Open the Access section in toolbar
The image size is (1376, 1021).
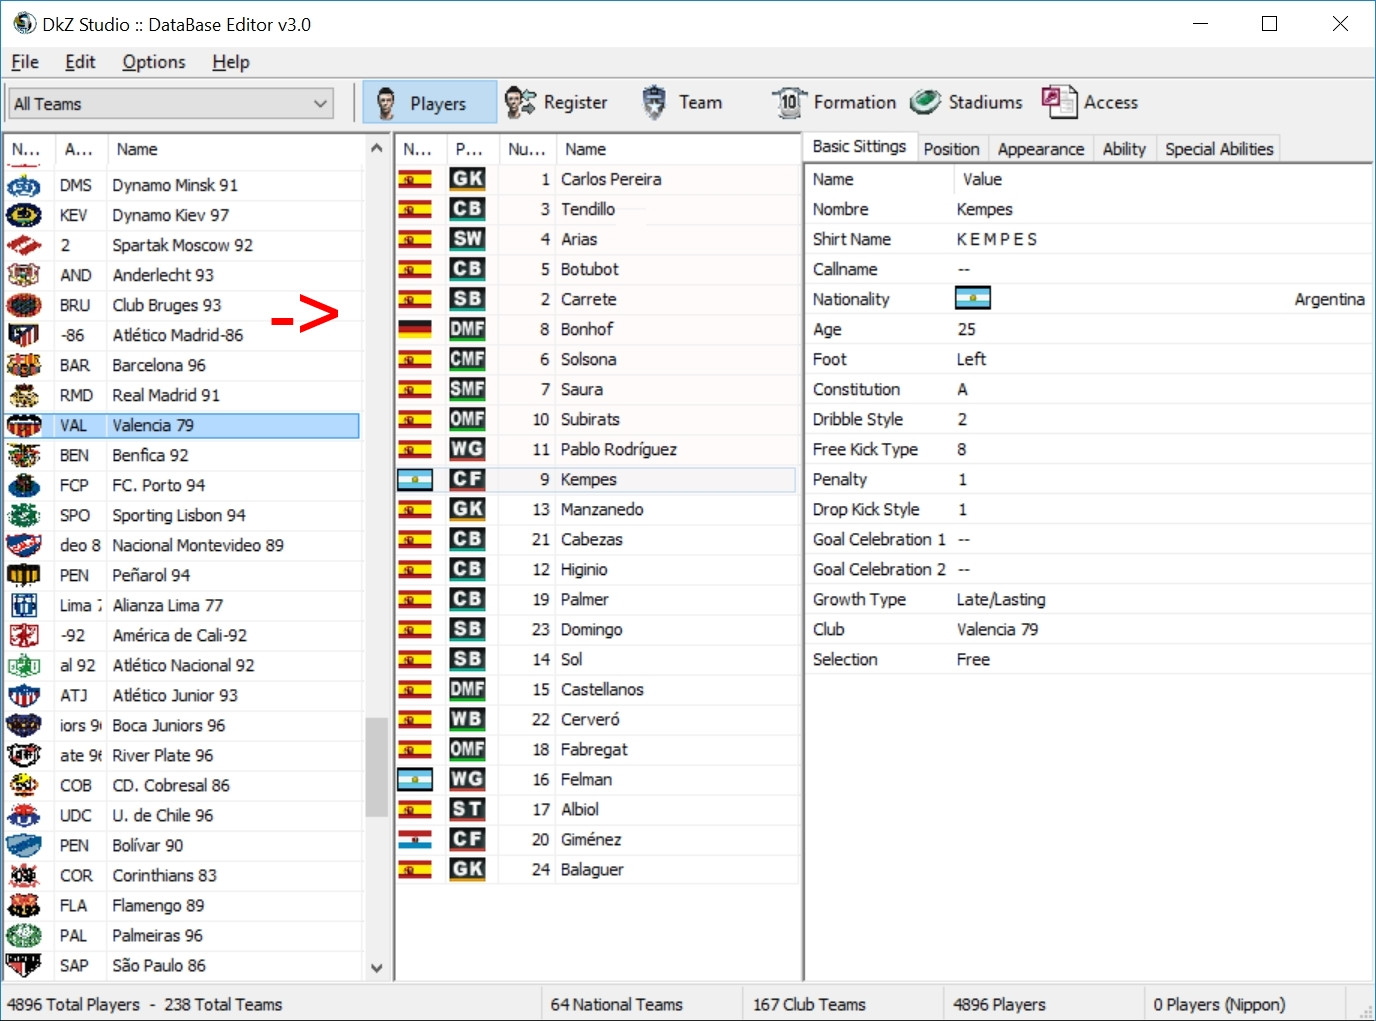pyautogui.click(x=1090, y=102)
